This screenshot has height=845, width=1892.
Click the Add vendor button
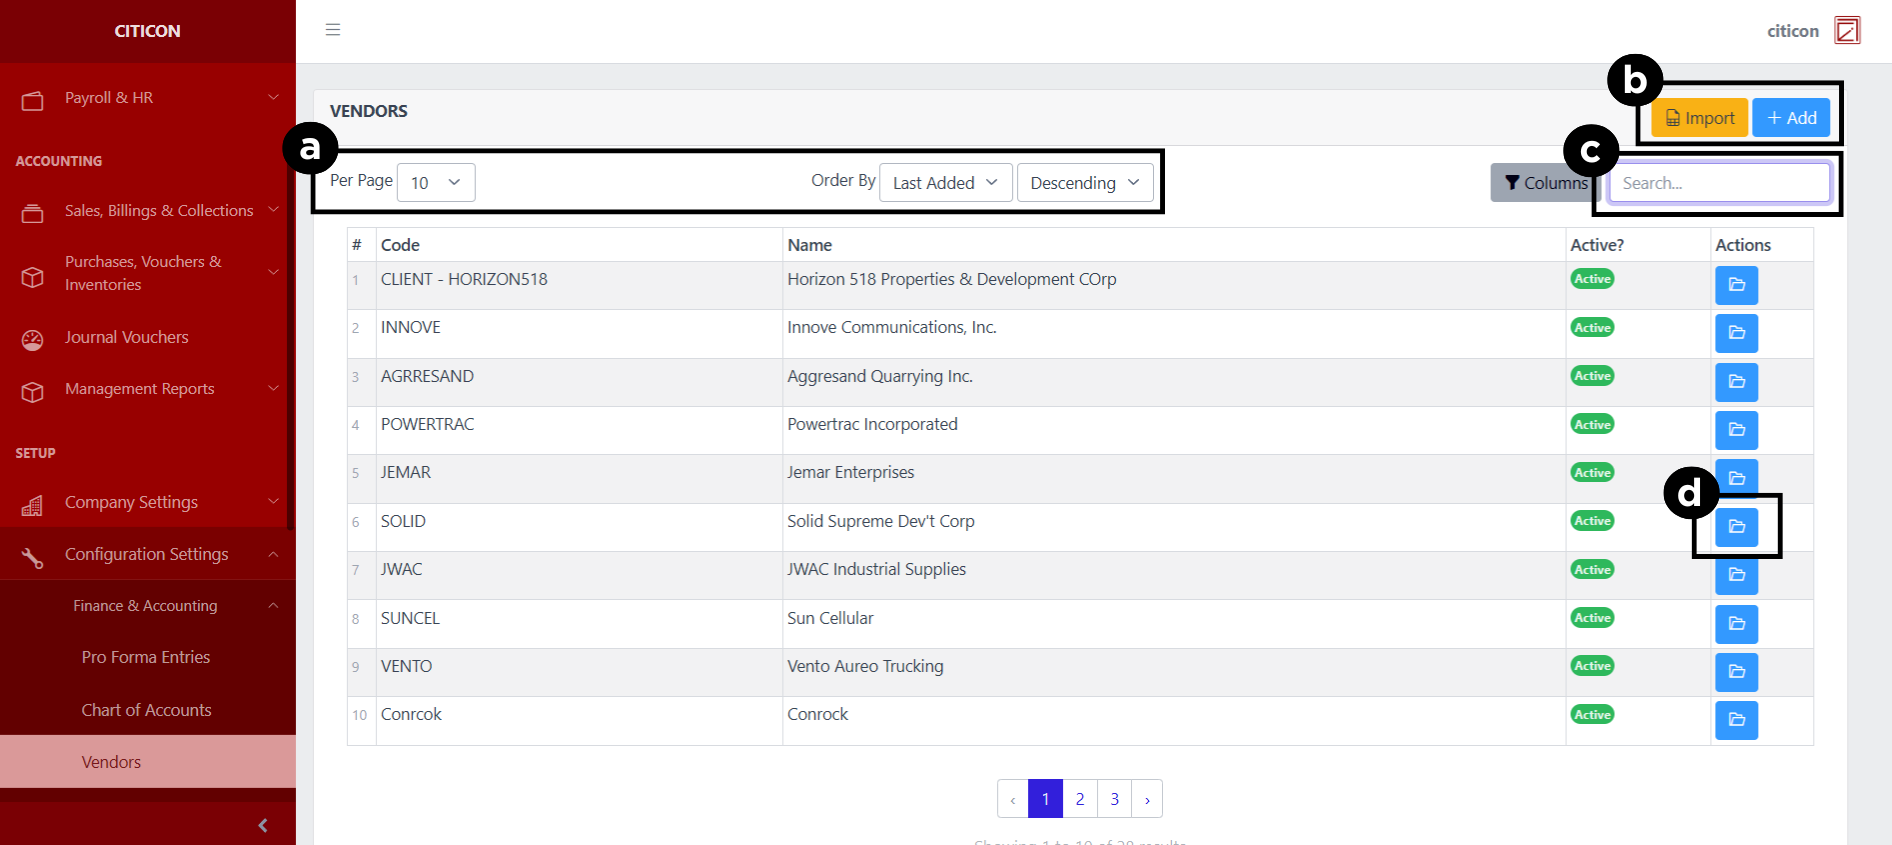1791,118
